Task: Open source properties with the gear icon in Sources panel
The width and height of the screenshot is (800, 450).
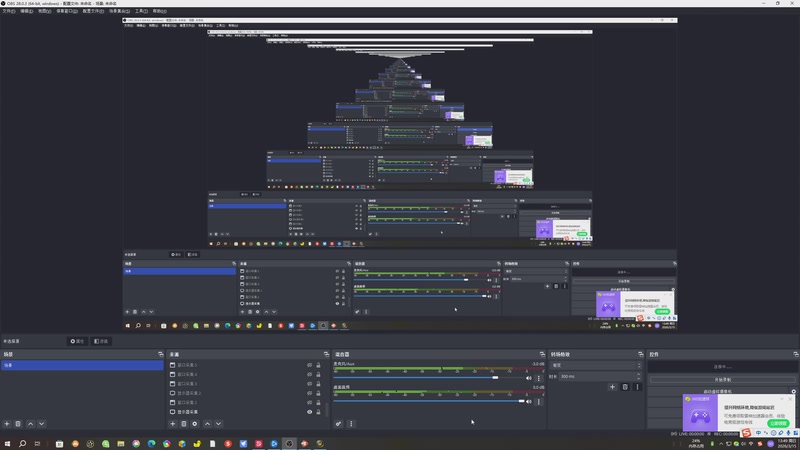Action: [x=194, y=423]
